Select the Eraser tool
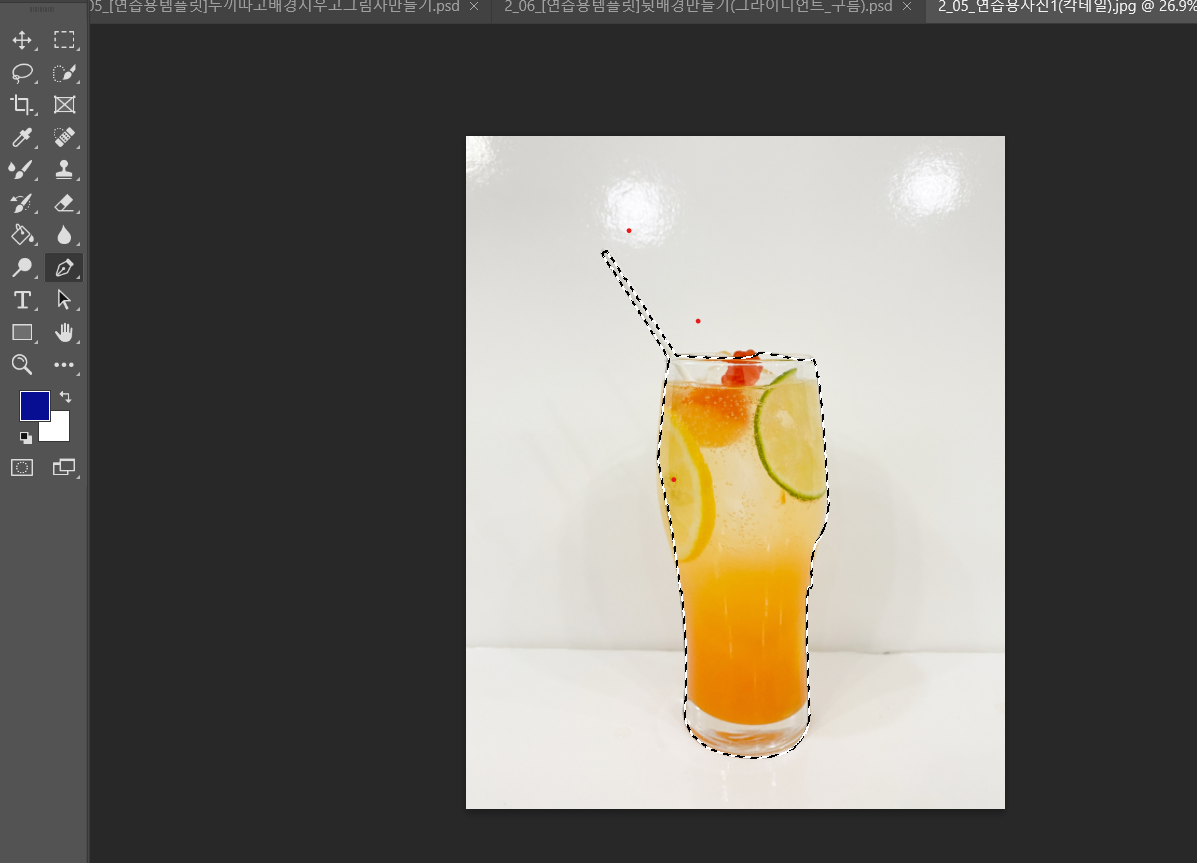1197x863 pixels. [64, 202]
